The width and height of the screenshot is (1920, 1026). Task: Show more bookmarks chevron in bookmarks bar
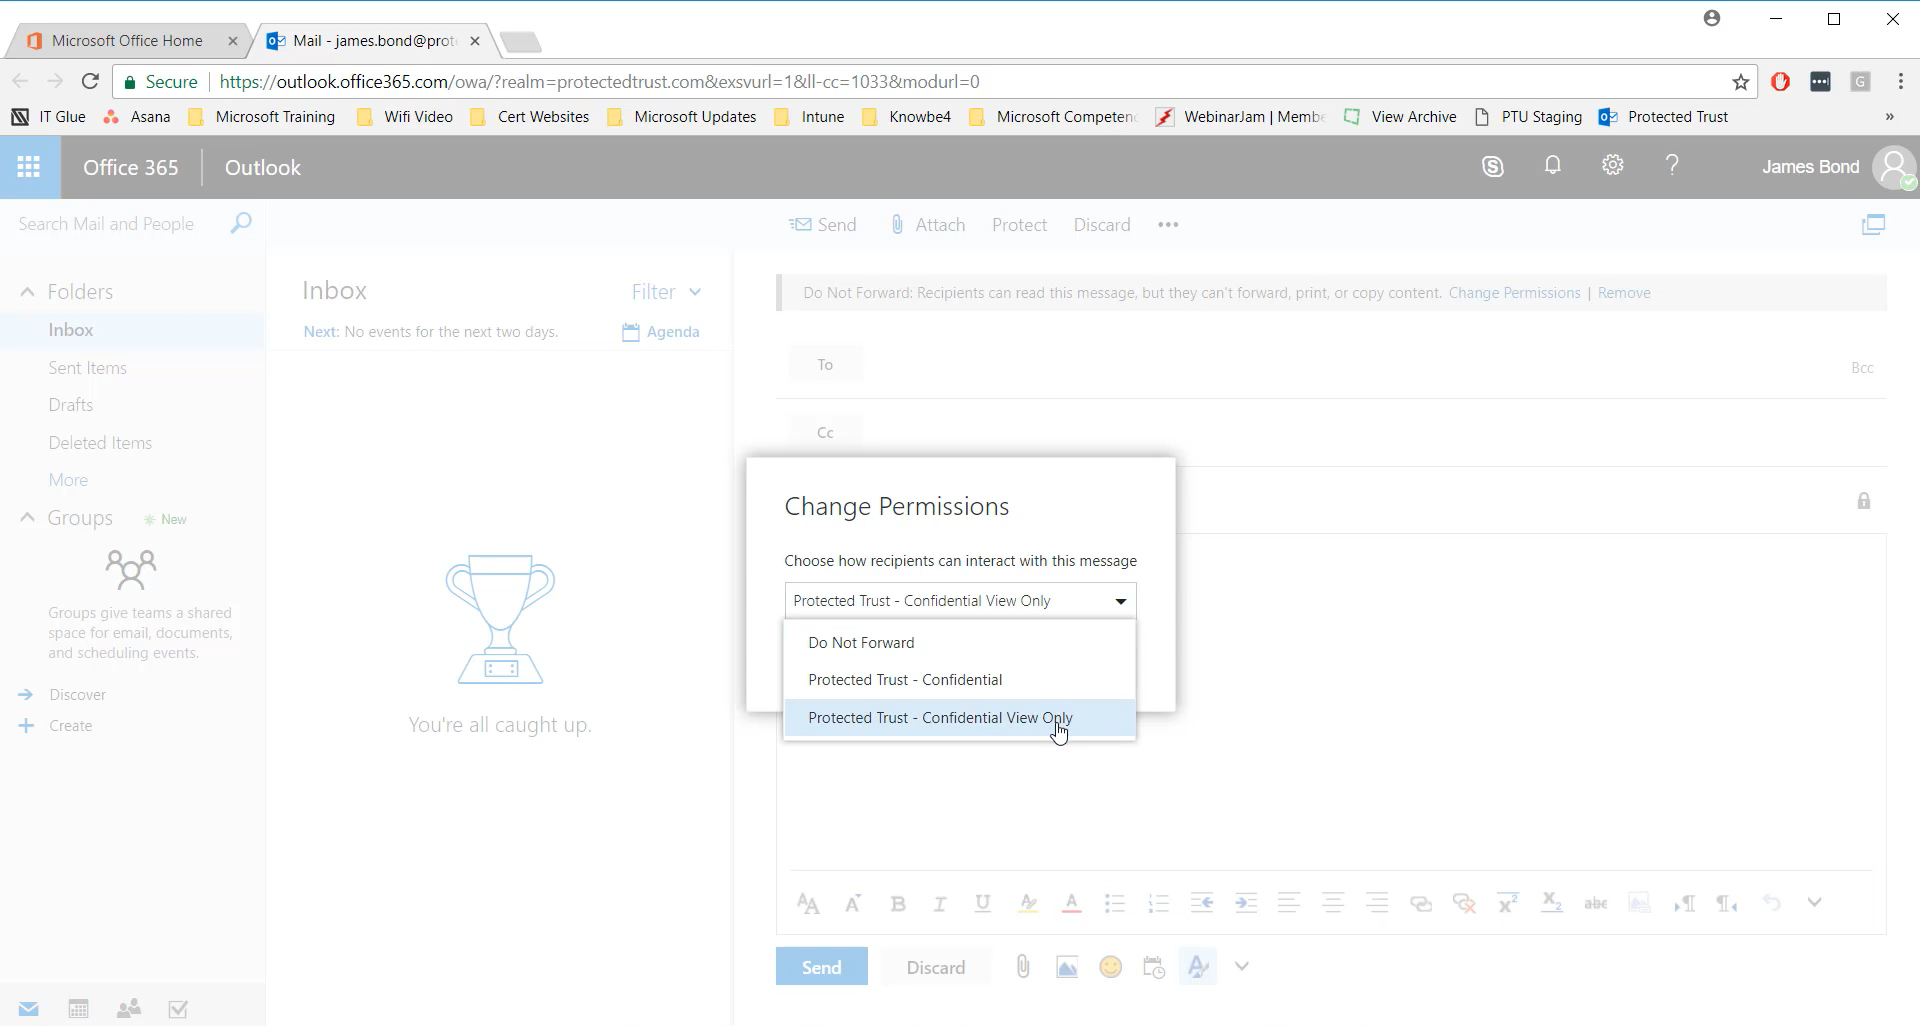click(1889, 117)
